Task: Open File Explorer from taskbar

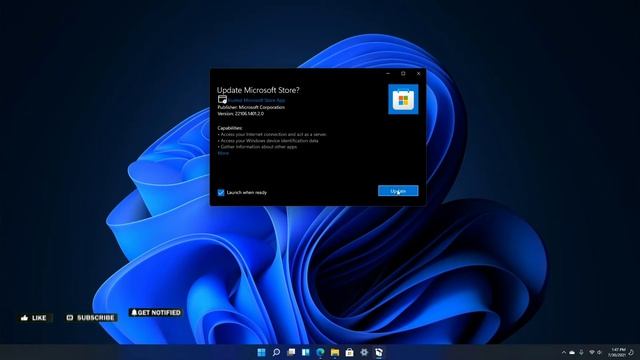Action: pos(335,352)
